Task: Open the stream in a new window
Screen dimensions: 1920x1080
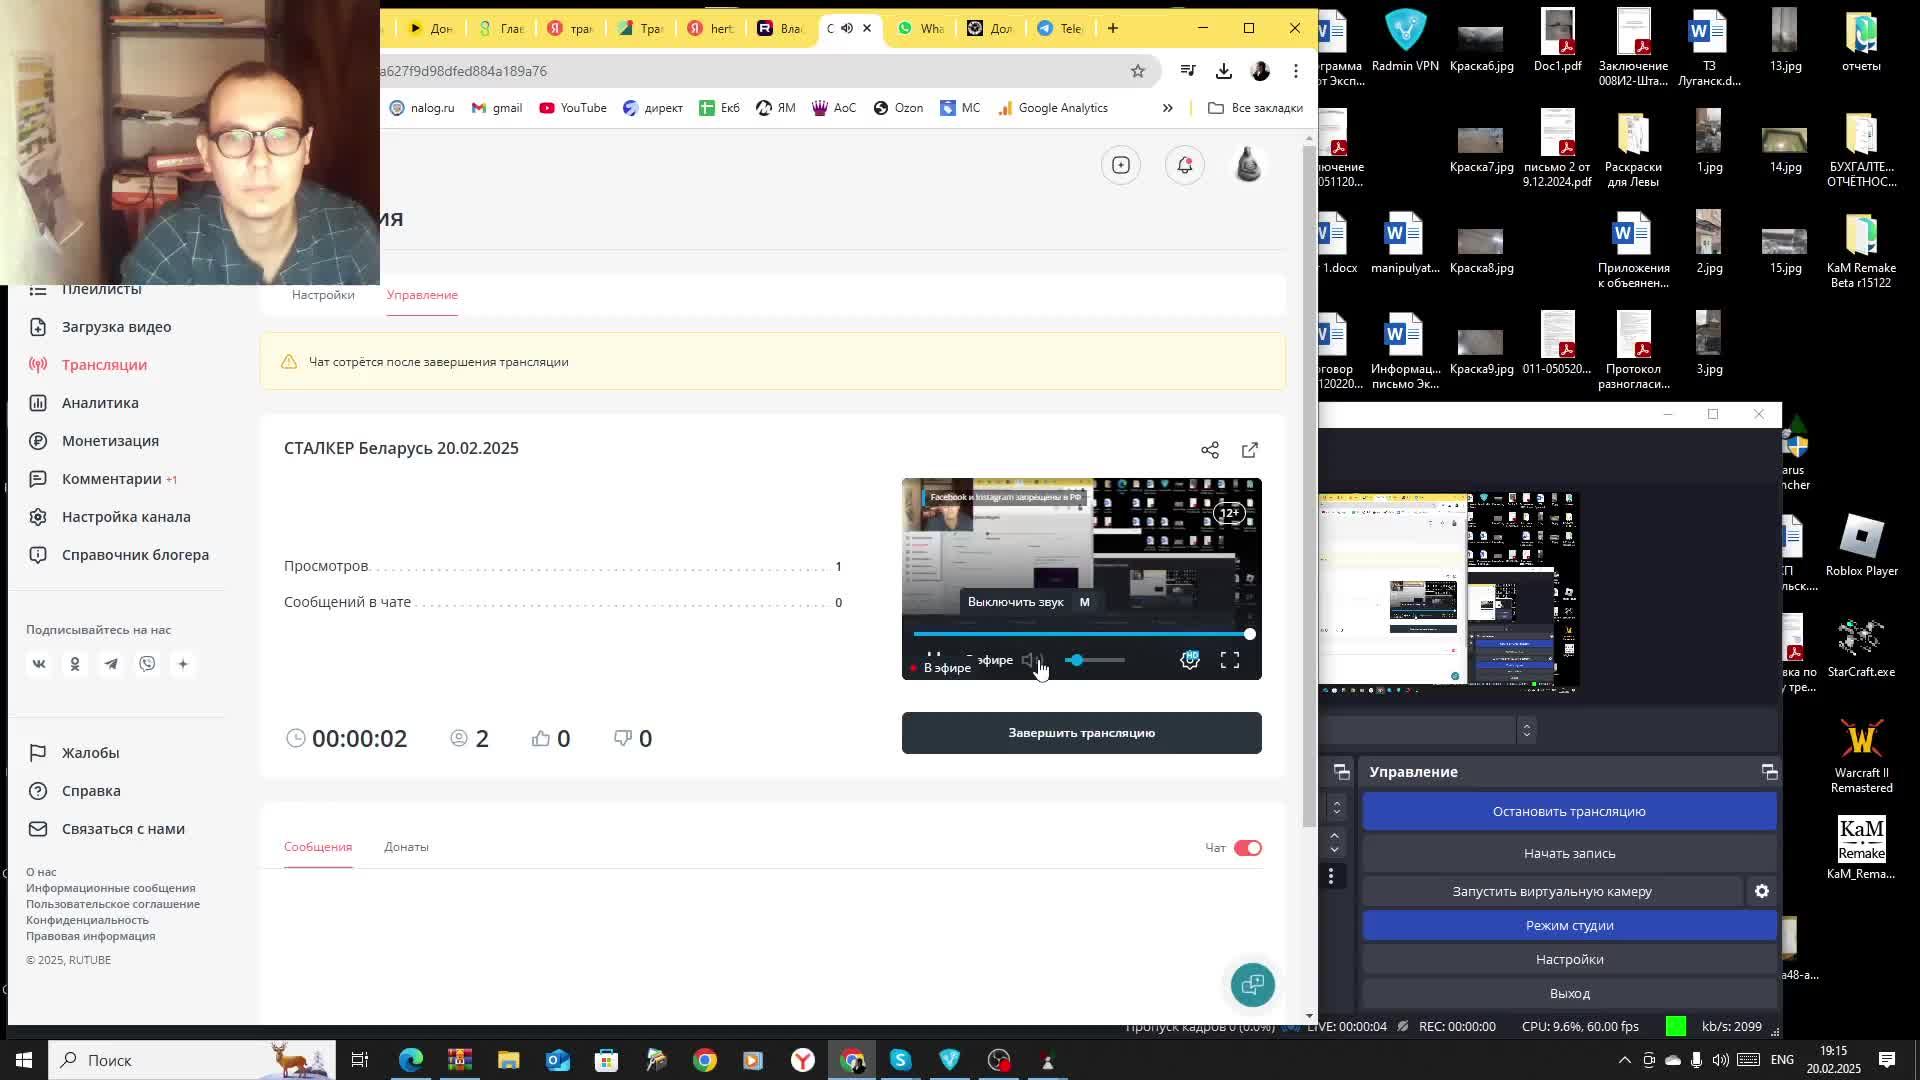Action: pyautogui.click(x=1250, y=450)
